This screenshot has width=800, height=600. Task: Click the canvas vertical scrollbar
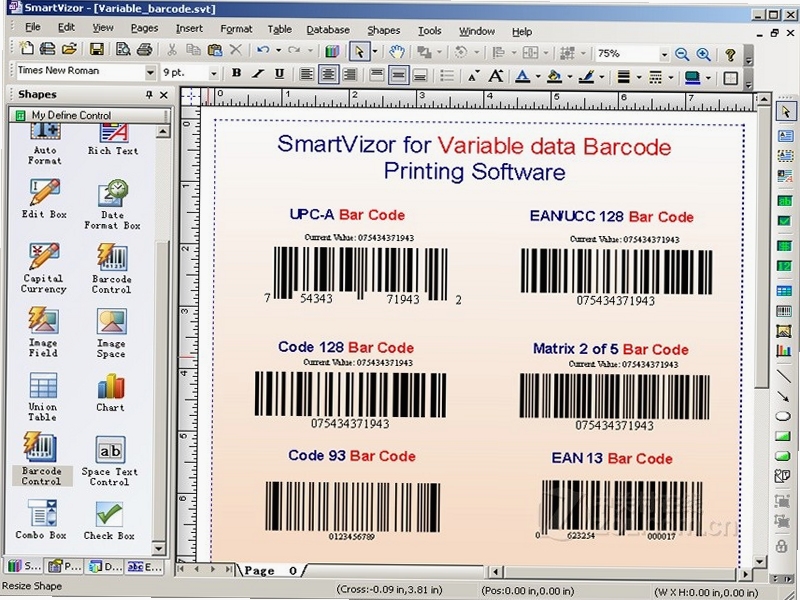point(763,332)
